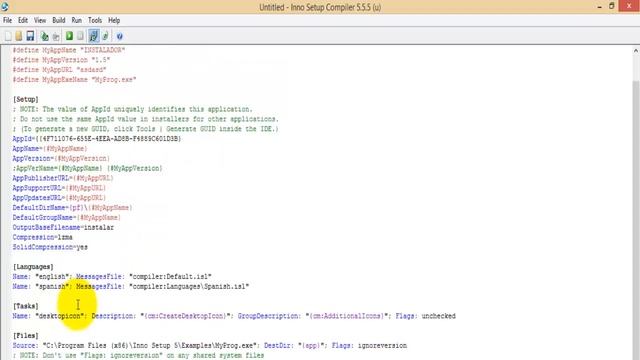Click the [Files] section header
The width and height of the screenshot is (640, 360).
(26, 336)
